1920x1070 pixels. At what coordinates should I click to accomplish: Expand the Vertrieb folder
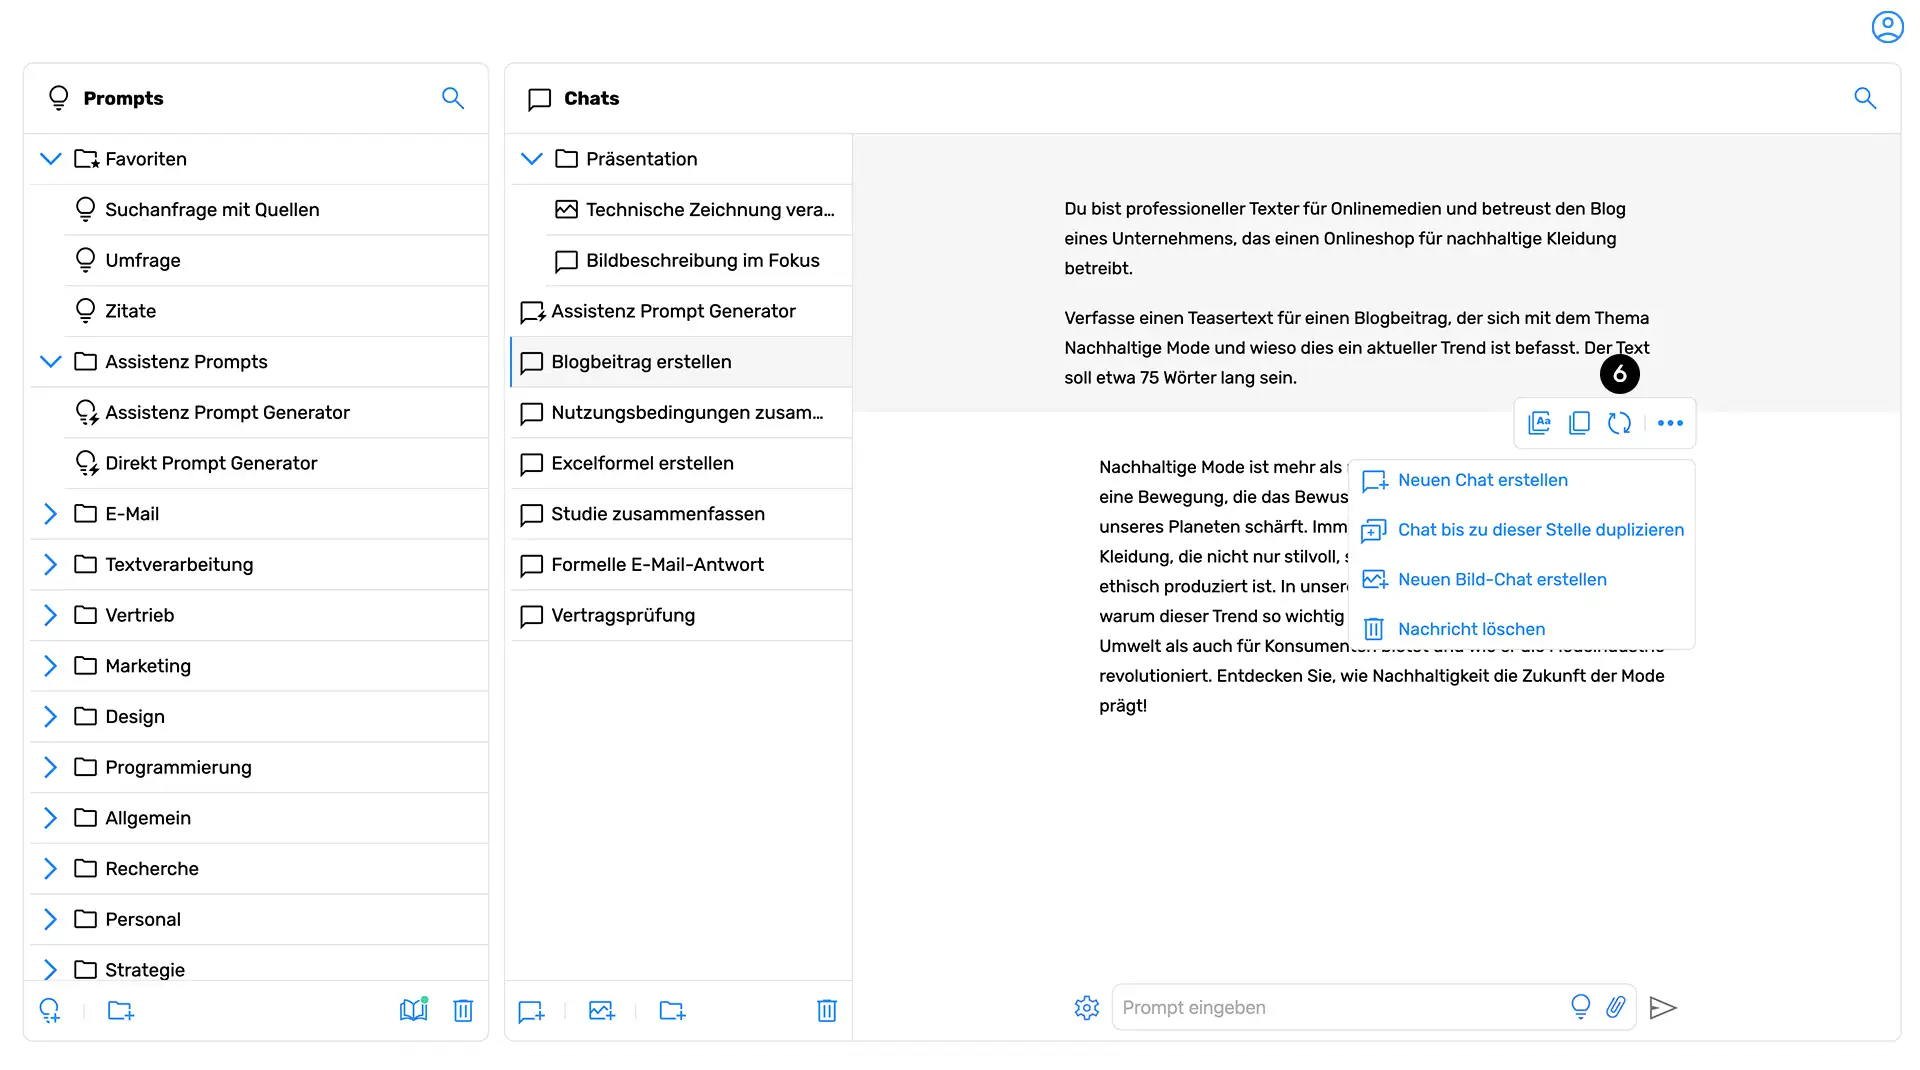(x=51, y=616)
